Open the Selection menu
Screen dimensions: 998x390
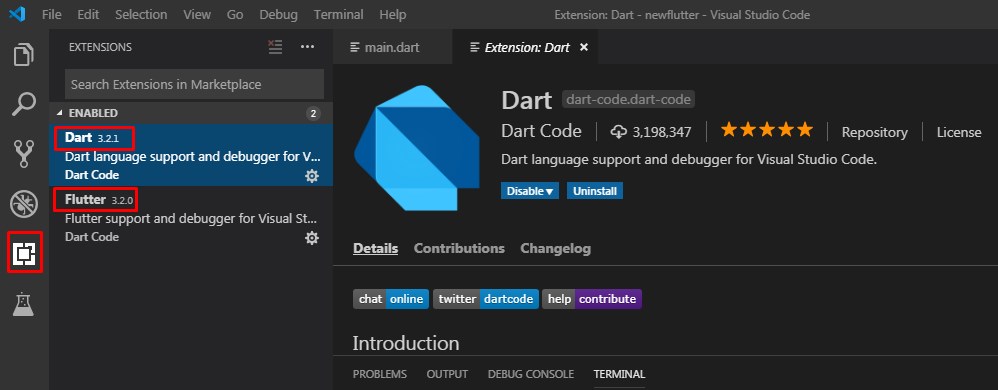pyautogui.click(x=141, y=14)
